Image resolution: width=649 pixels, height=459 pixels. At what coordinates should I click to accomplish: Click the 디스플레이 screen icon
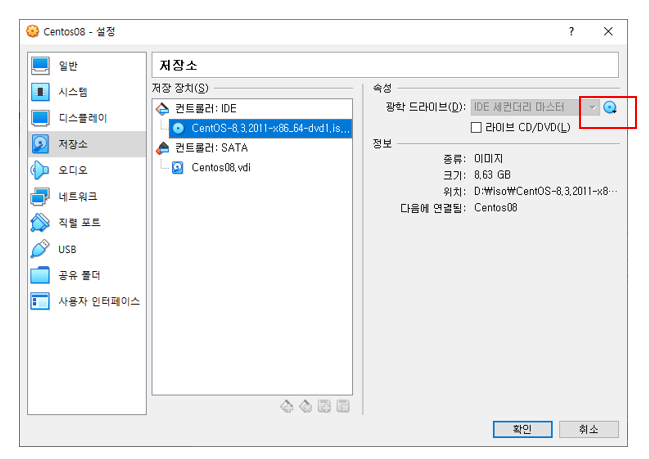(40, 118)
